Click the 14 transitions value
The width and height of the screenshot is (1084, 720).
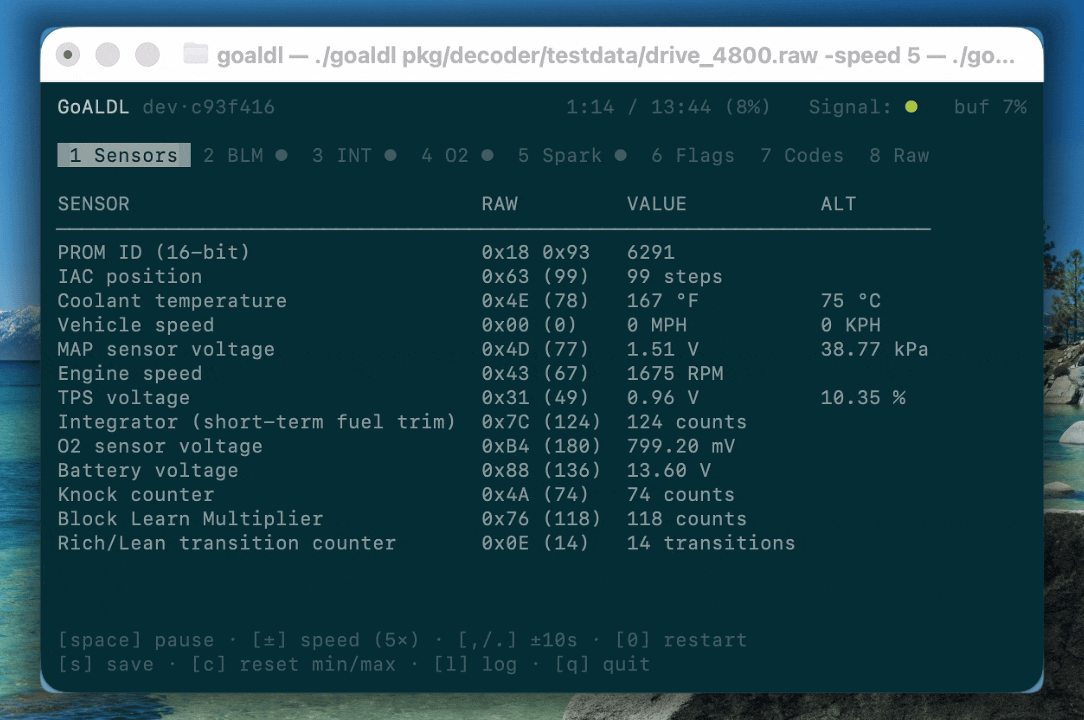click(x=711, y=542)
